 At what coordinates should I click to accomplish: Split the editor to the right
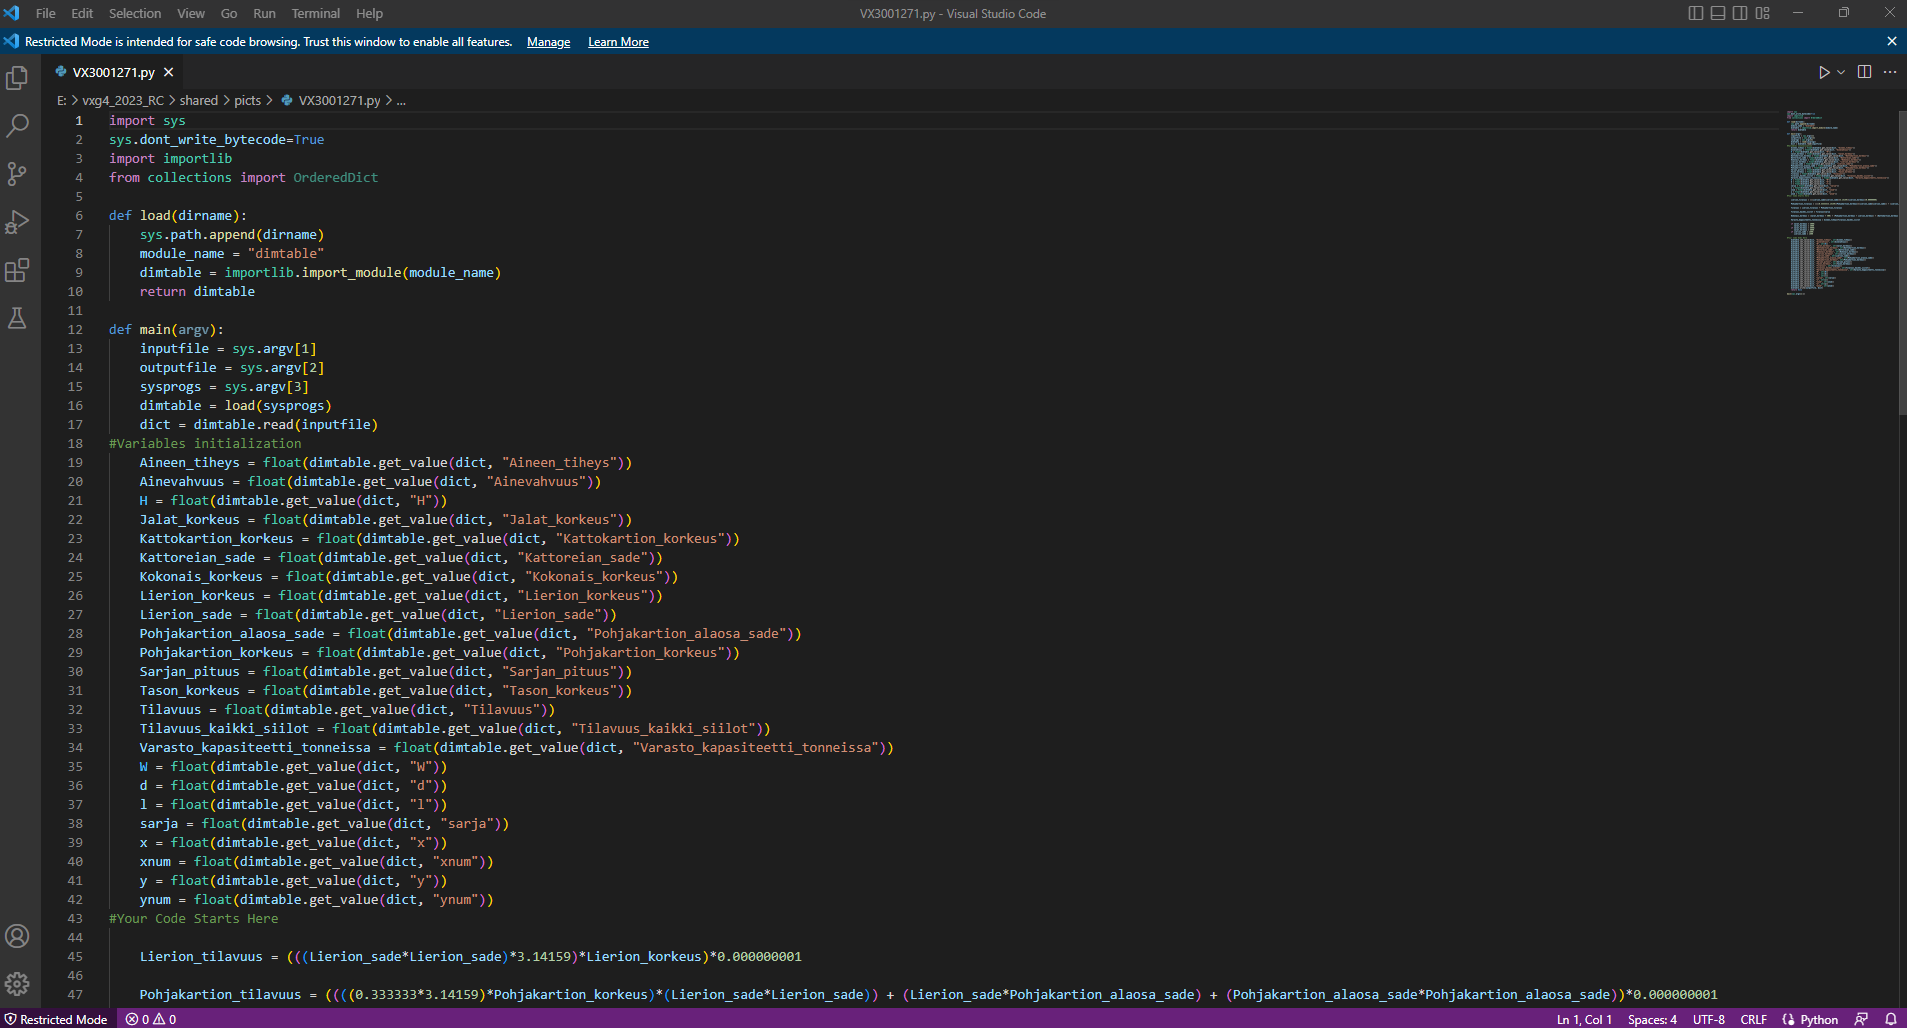[x=1864, y=72]
